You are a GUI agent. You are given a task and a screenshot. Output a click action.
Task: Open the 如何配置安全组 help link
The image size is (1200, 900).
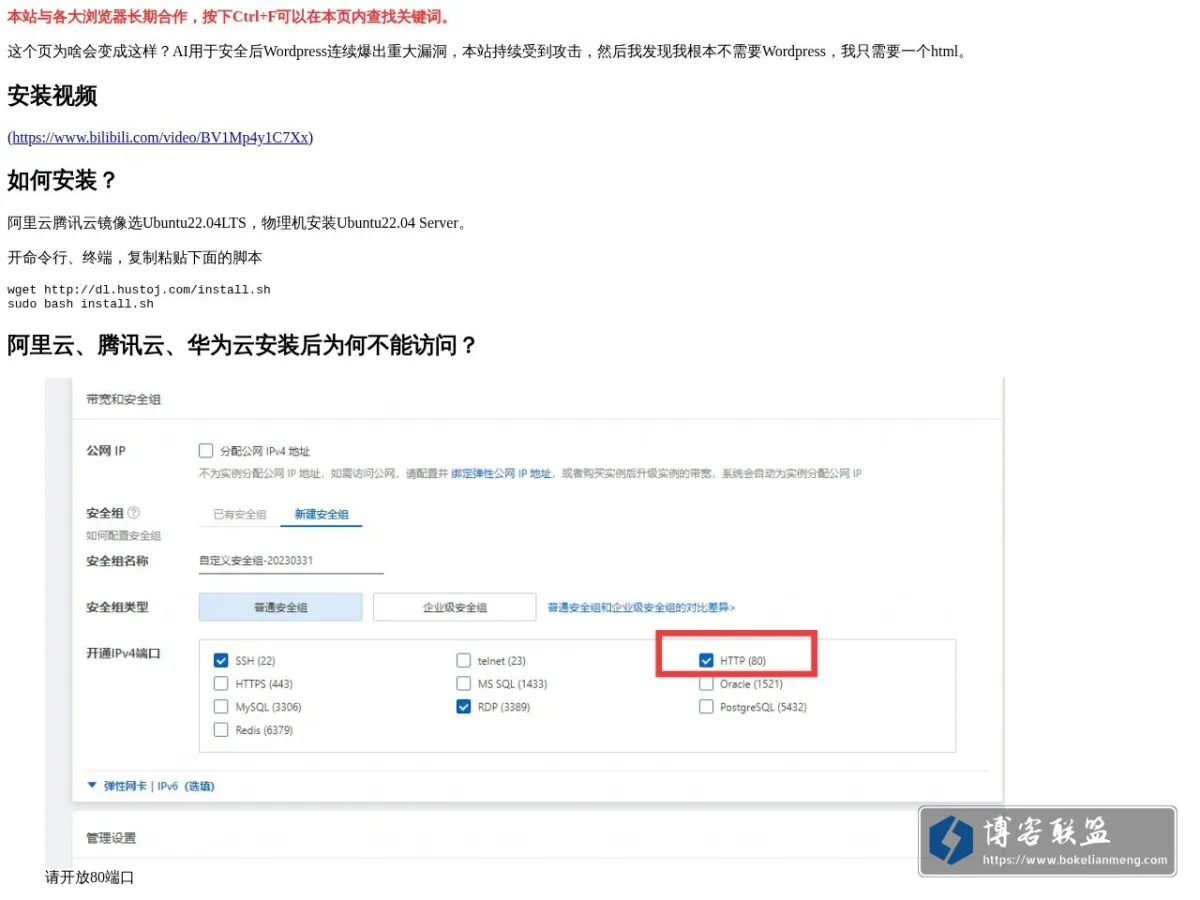coord(124,536)
